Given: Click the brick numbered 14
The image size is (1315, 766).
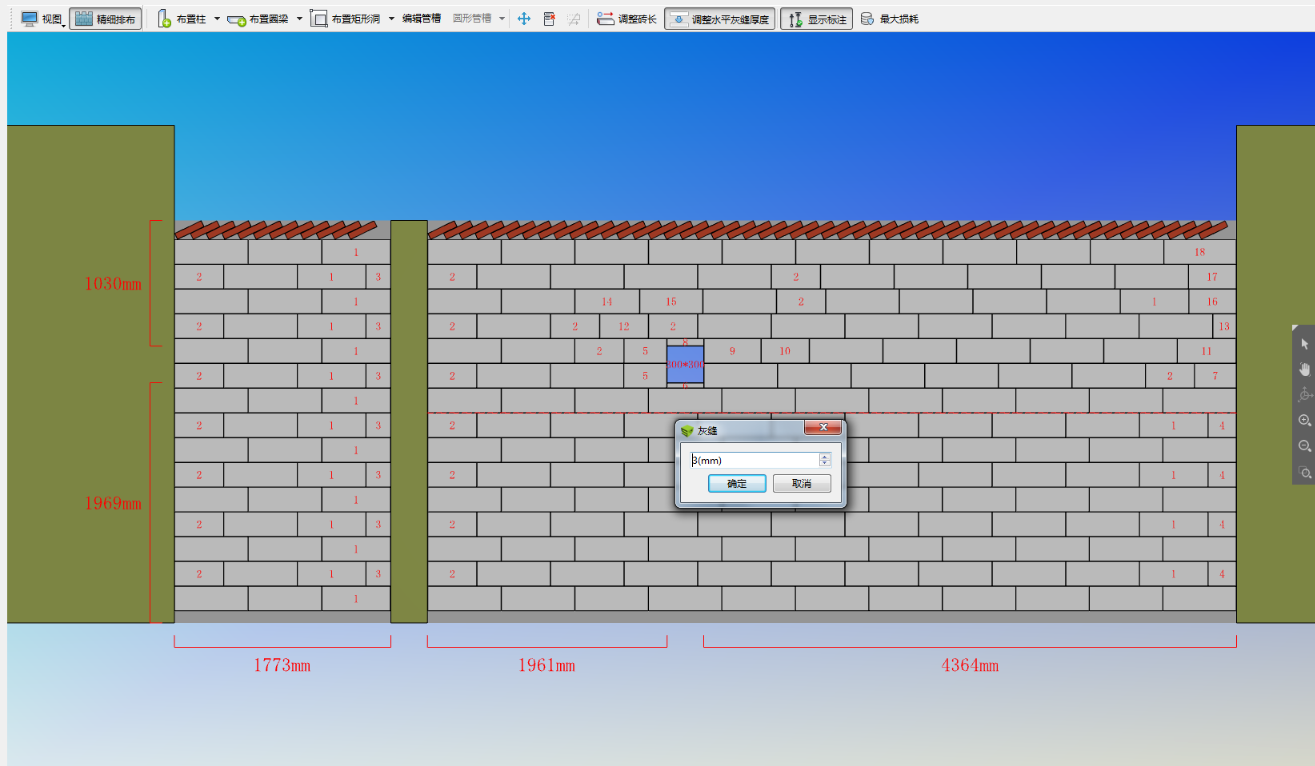Looking at the screenshot, I should pyautogui.click(x=607, y=301).
